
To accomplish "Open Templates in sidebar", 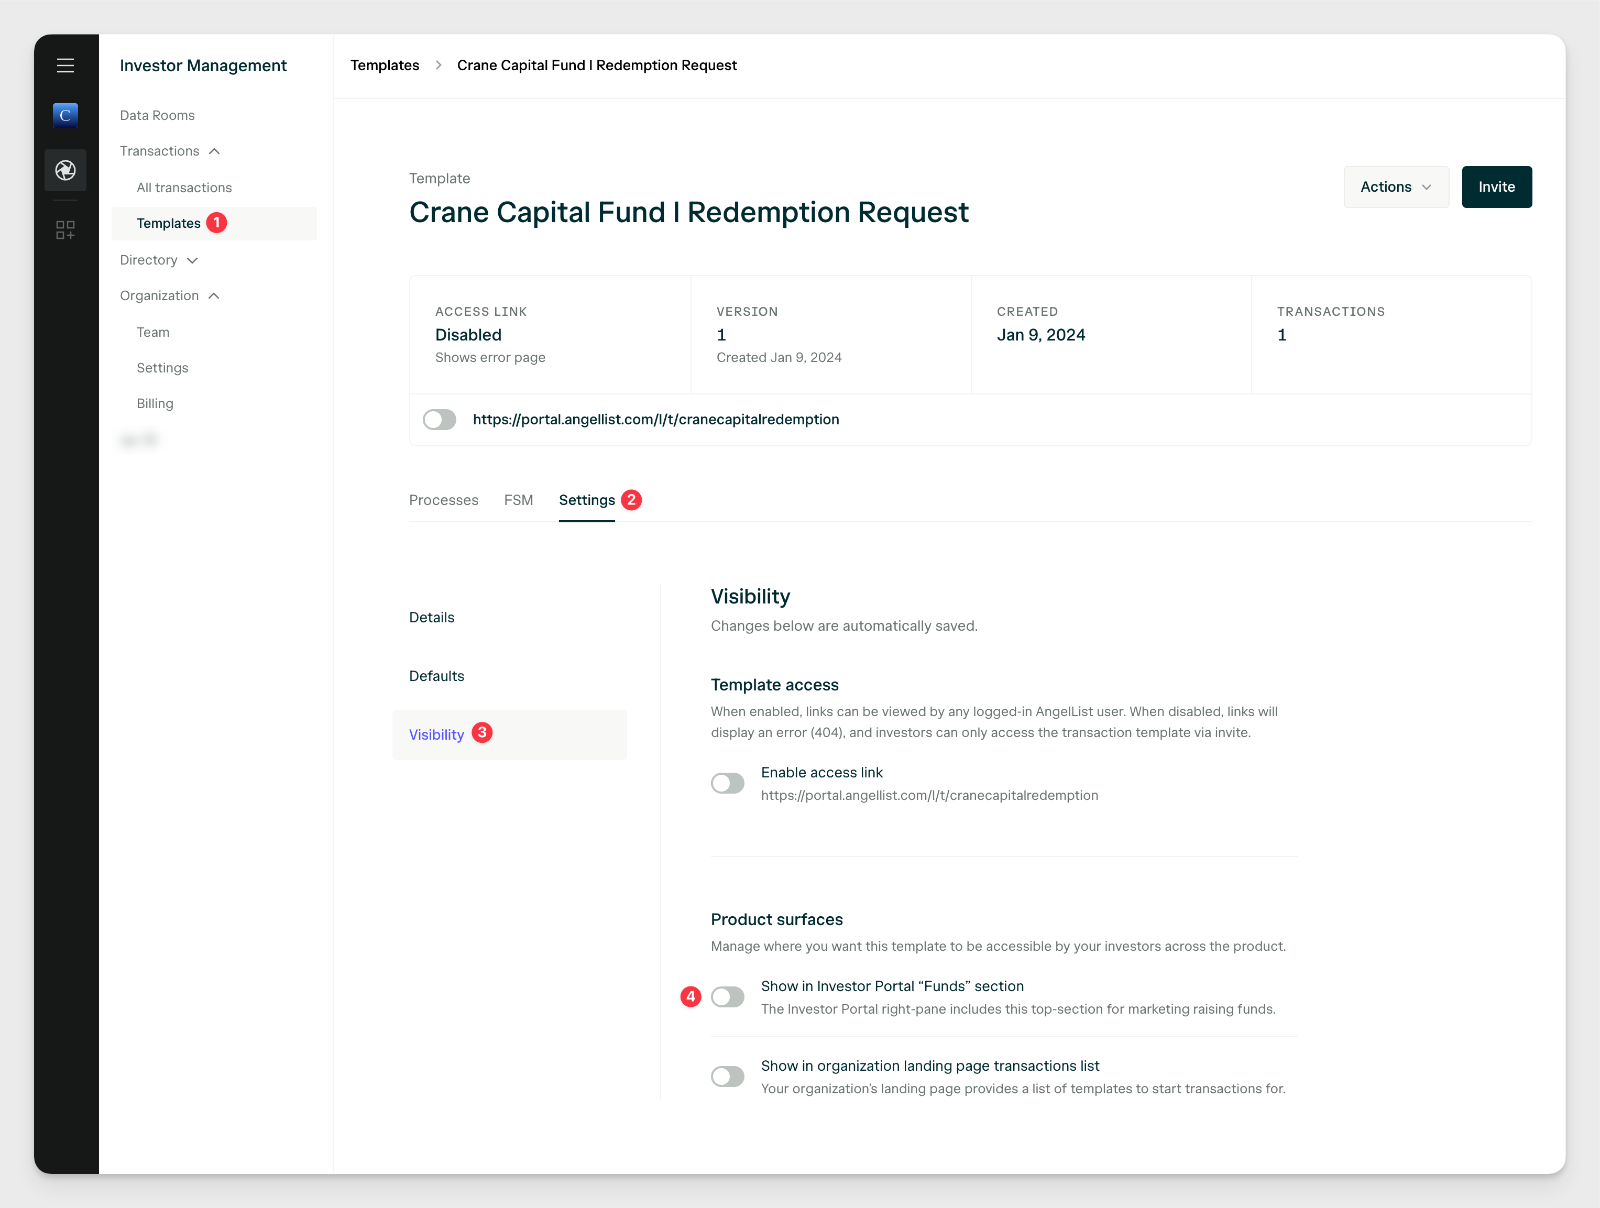I will pyautogui.click(x=214, y=223).
